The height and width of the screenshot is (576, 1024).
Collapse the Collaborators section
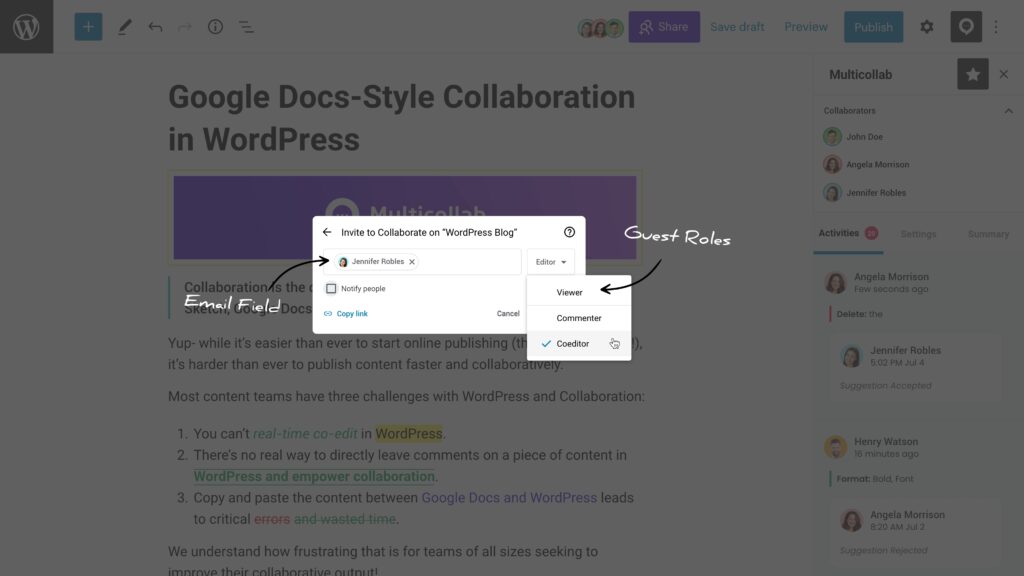pos(1008,111)
